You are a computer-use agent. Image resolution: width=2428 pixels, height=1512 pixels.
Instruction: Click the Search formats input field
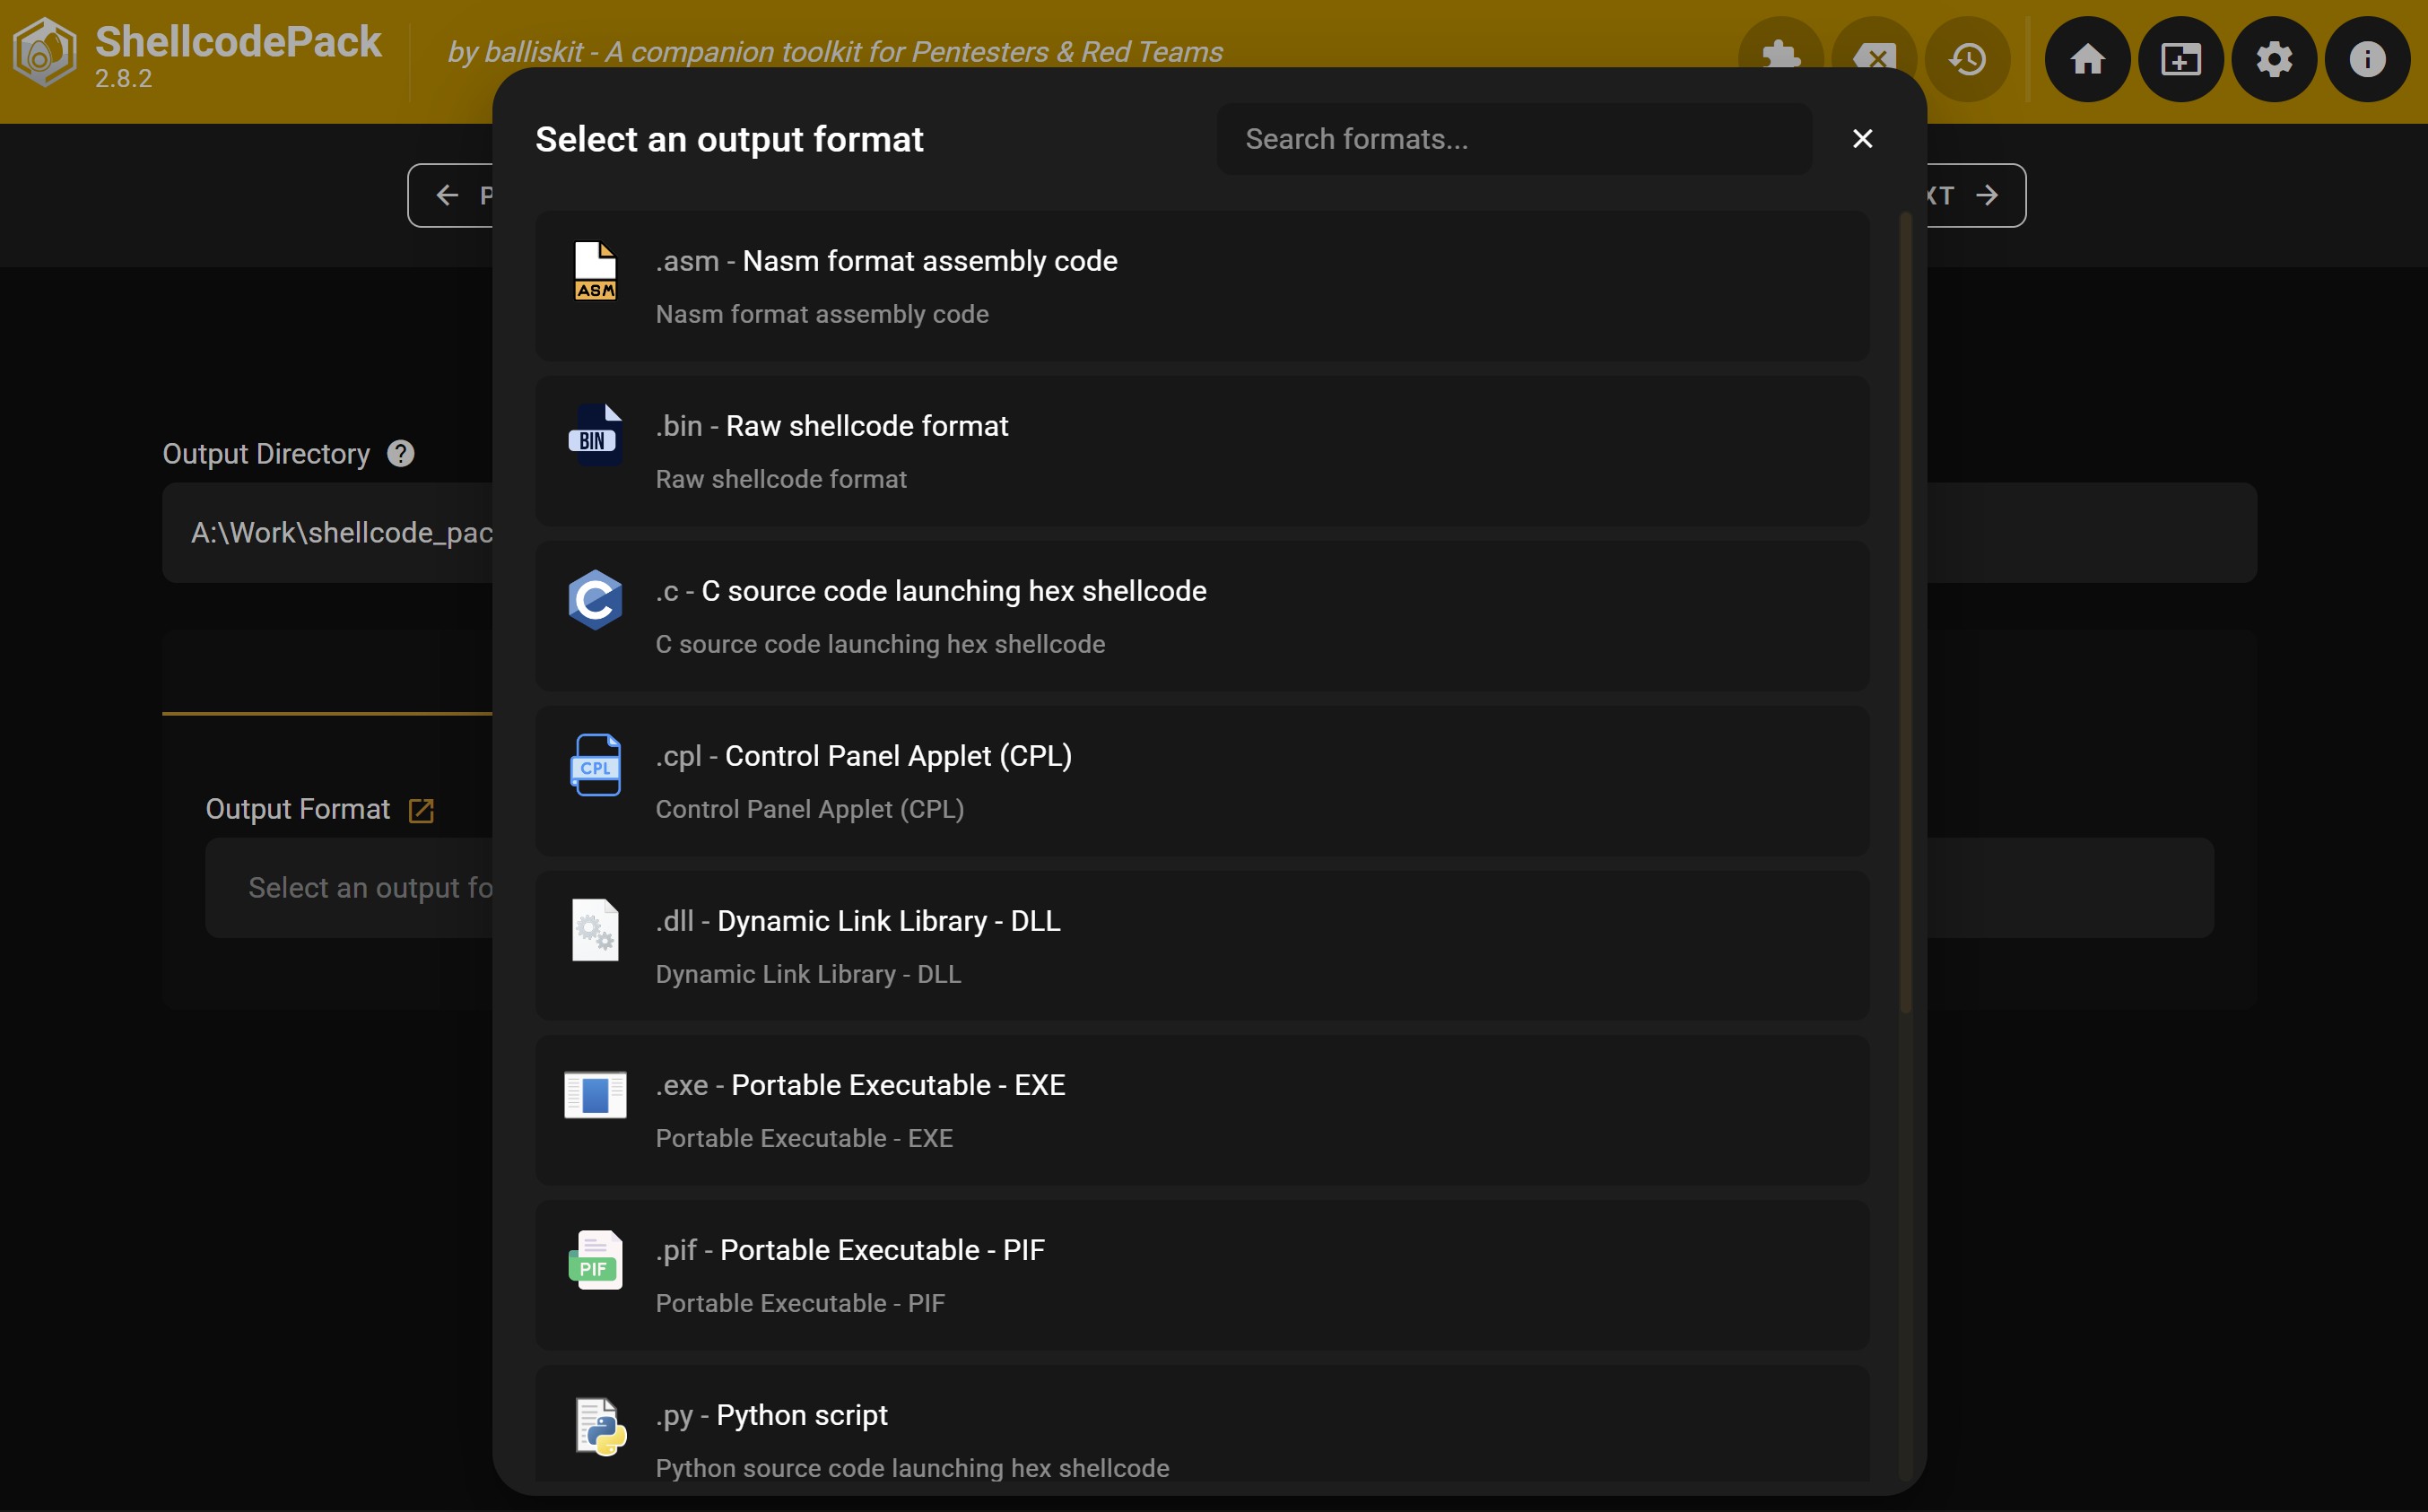(x=1513, y=139)
